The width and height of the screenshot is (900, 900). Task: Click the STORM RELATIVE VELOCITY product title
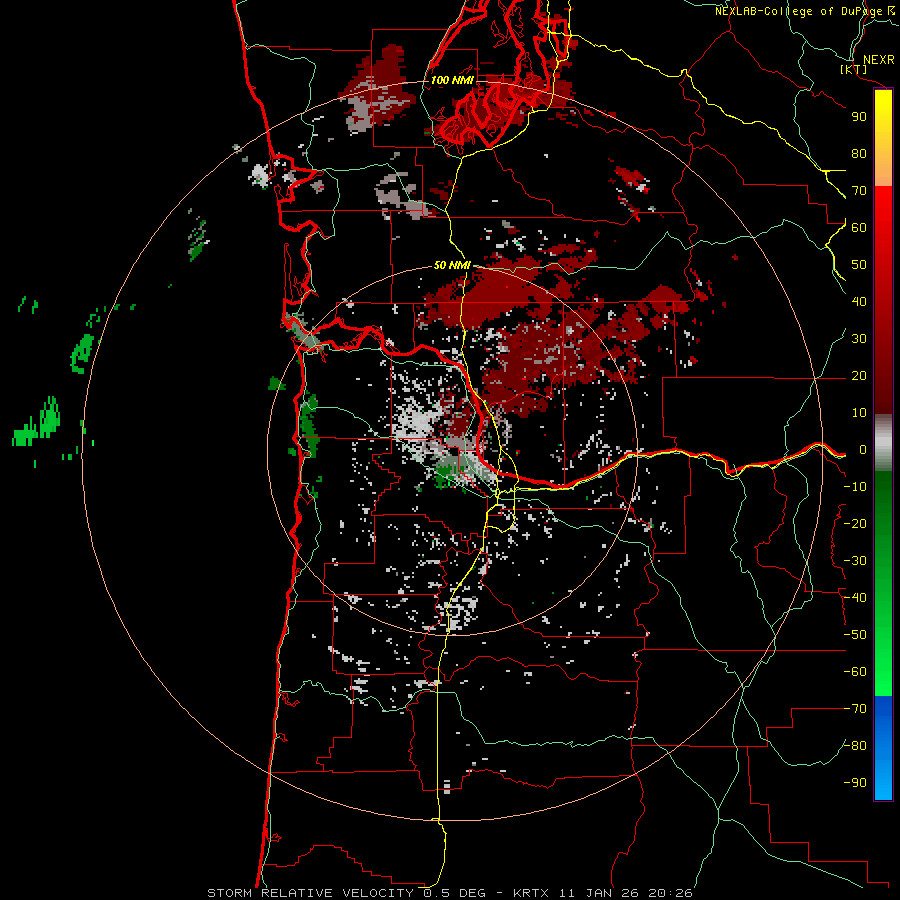tap(310, 893)
